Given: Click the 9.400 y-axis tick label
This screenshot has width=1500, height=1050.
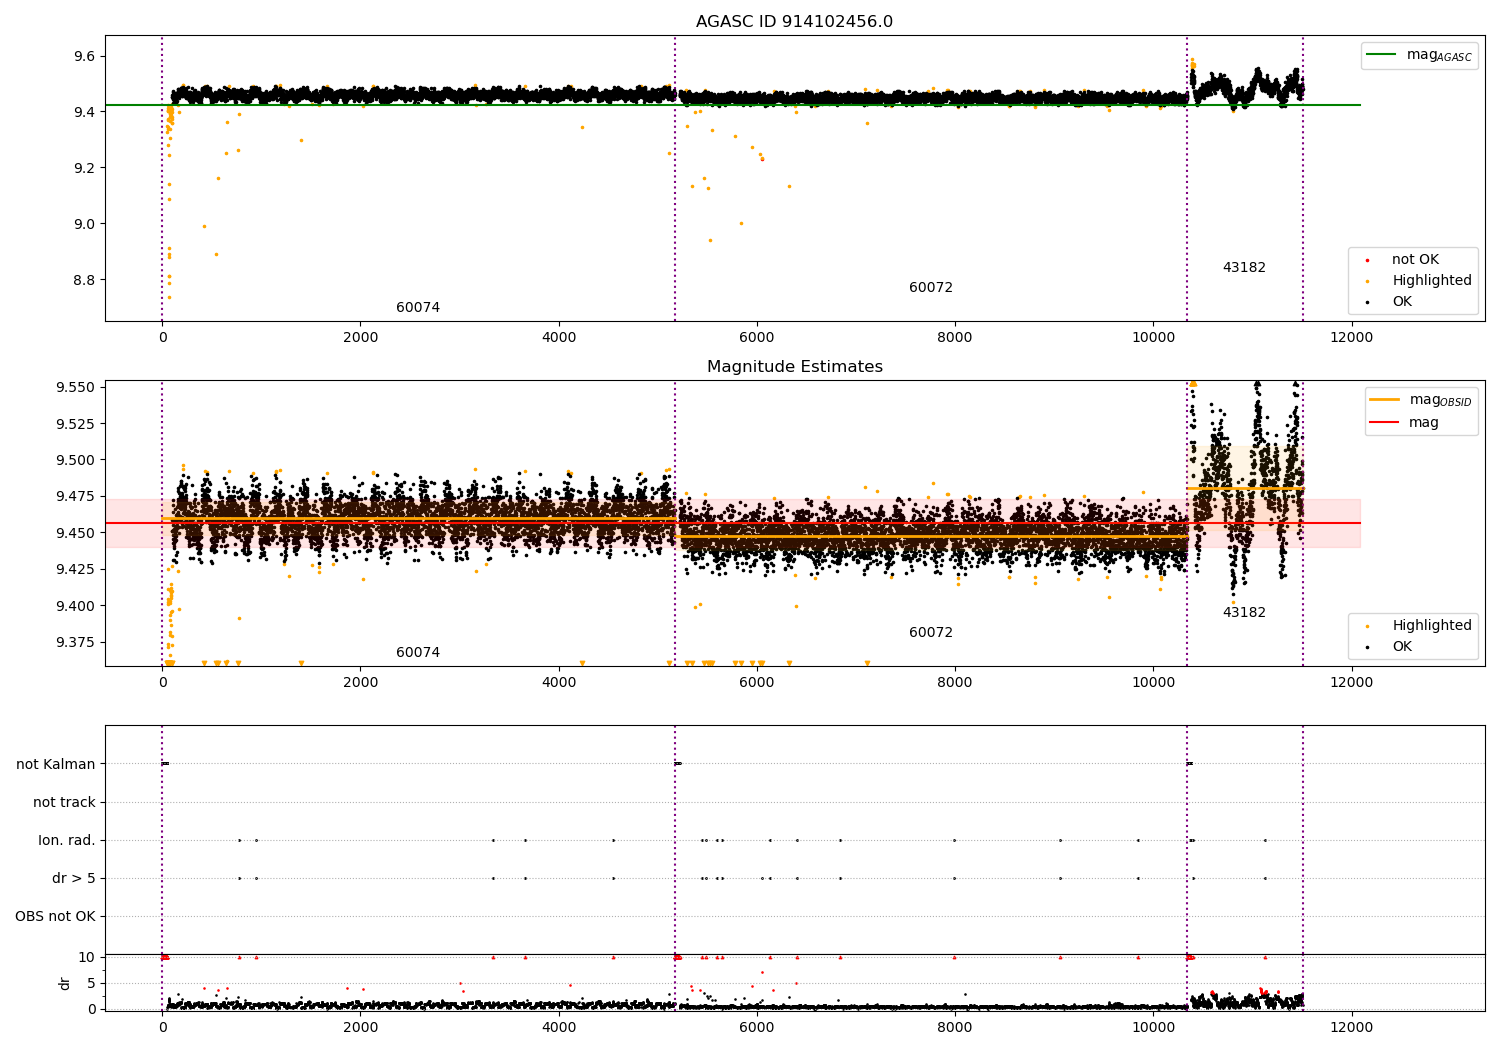Looking at the screenshot, I should coord(76,606).
